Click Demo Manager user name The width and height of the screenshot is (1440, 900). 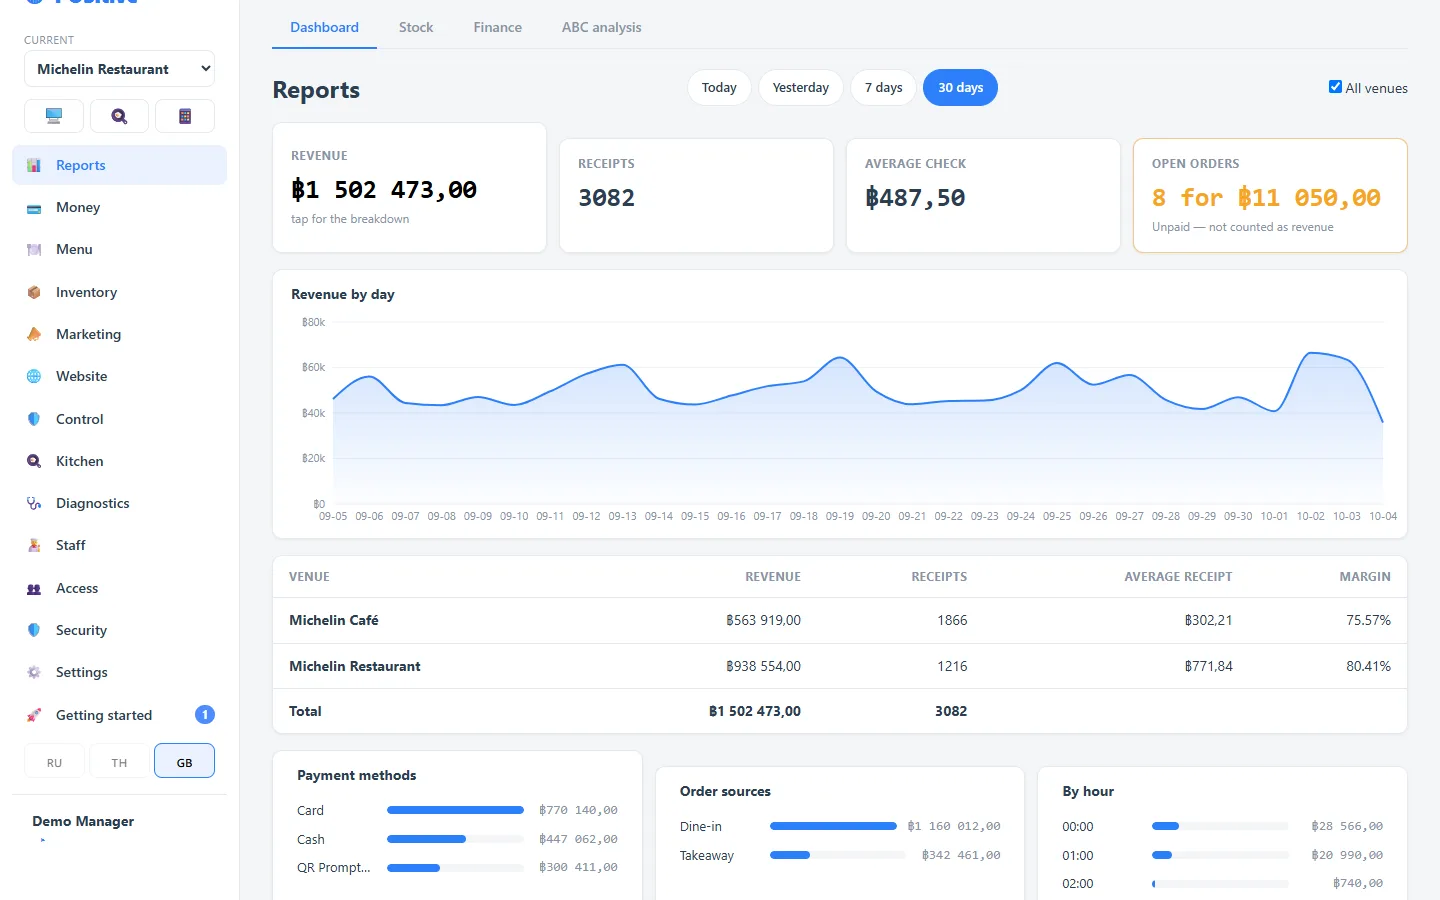83,821
